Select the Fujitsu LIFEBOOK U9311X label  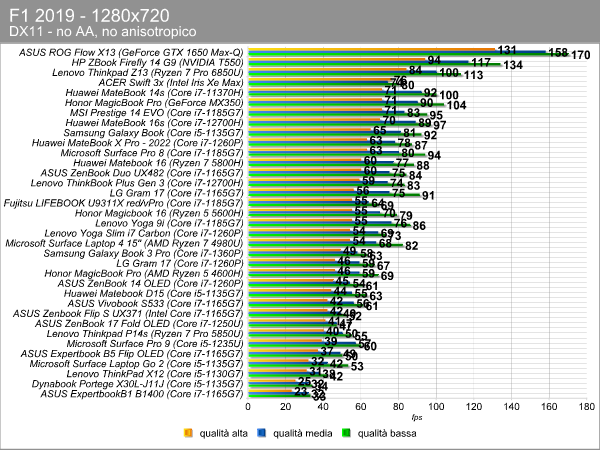123,203
